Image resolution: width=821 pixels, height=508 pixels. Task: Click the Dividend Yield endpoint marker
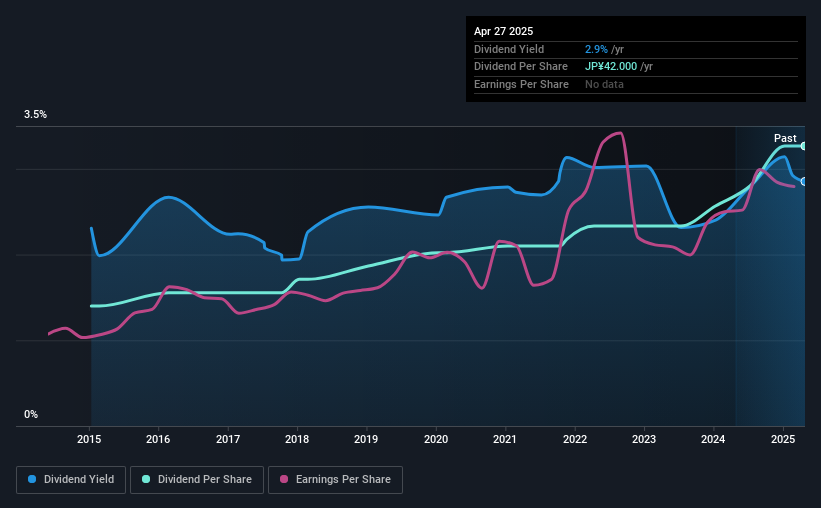[804, 182]
